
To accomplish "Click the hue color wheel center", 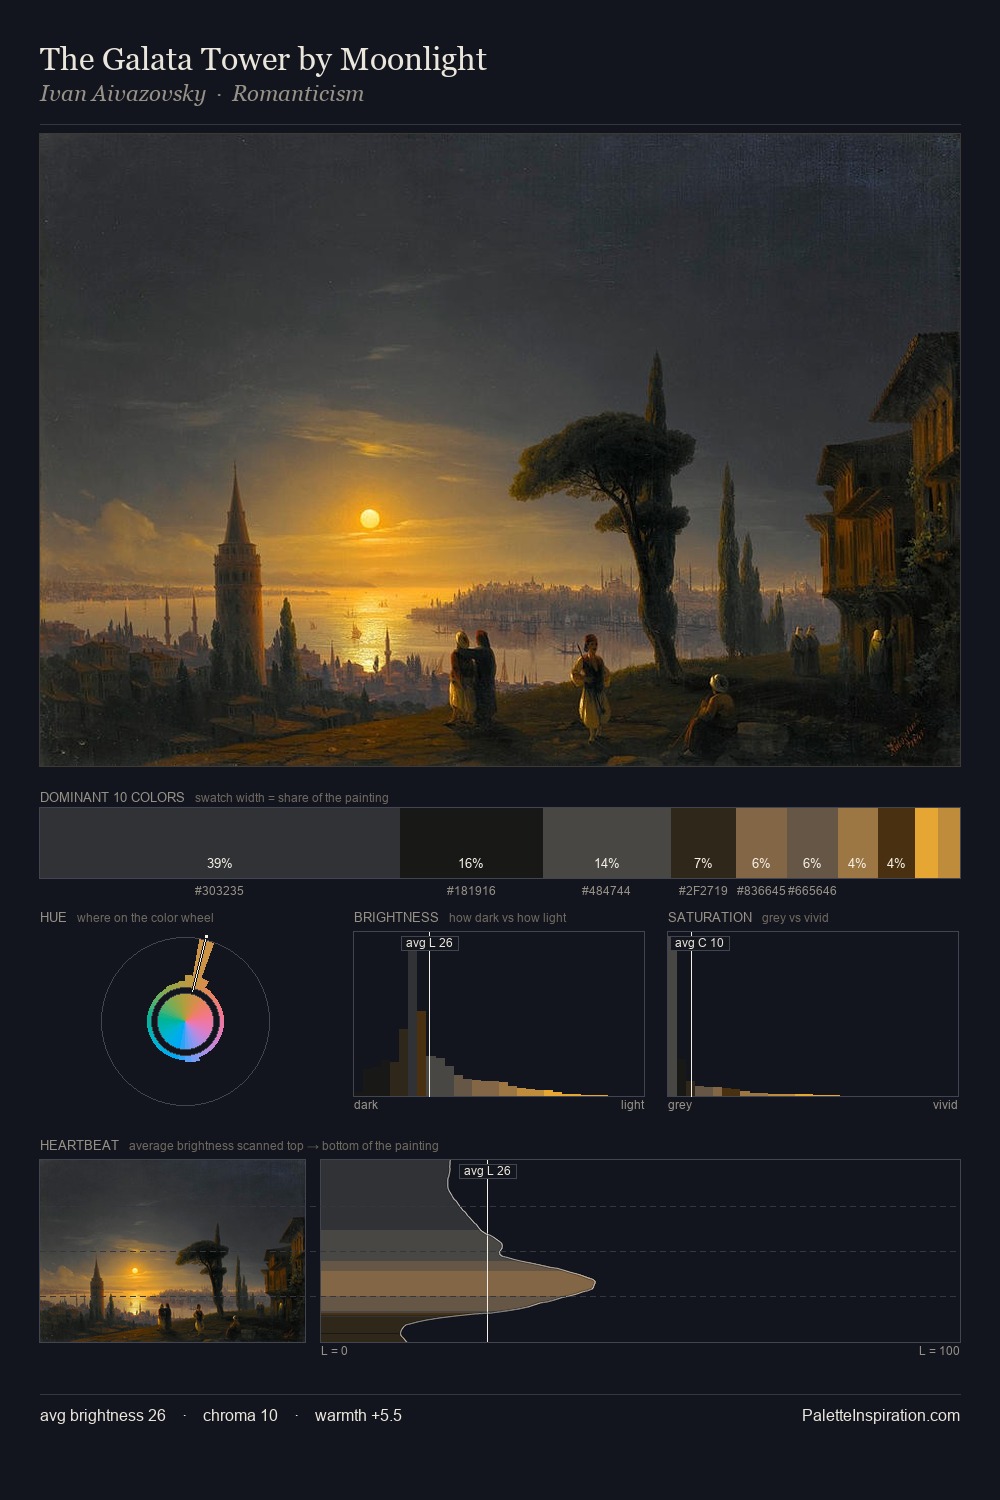I will (185, 1021).
